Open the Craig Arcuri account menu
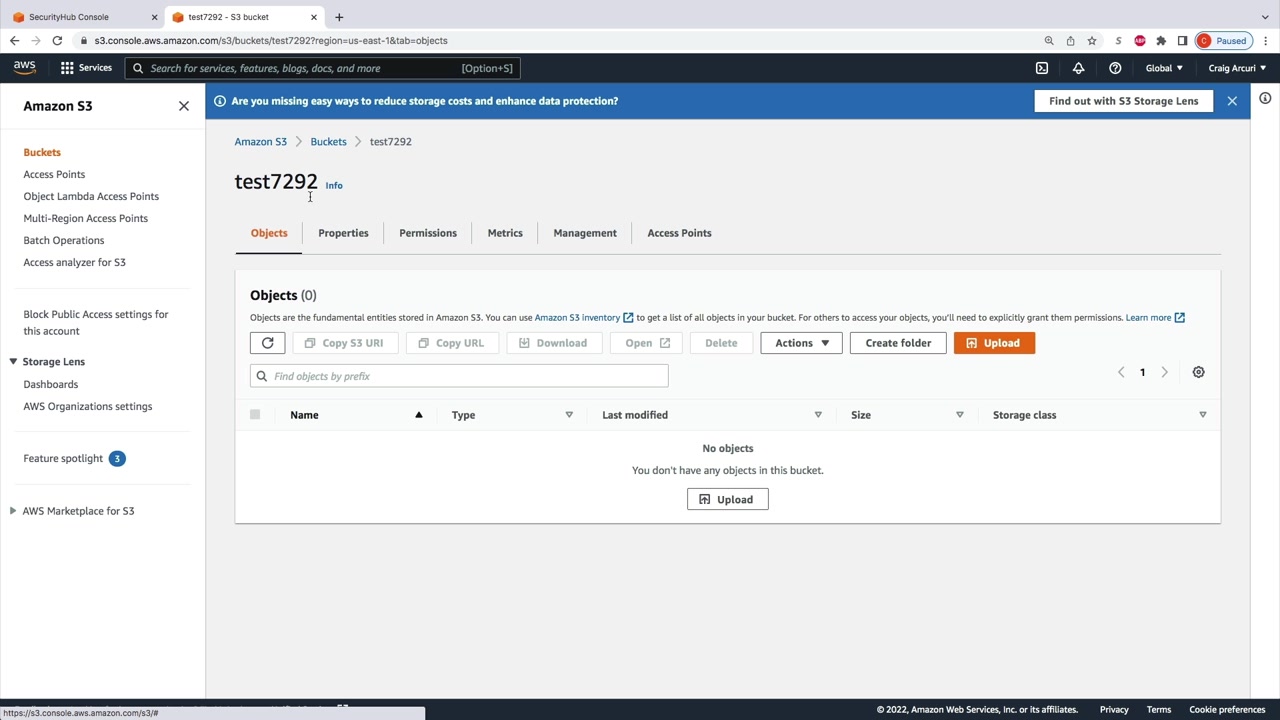Screen dimensions: 1280x720 [x=1237, y=68]
